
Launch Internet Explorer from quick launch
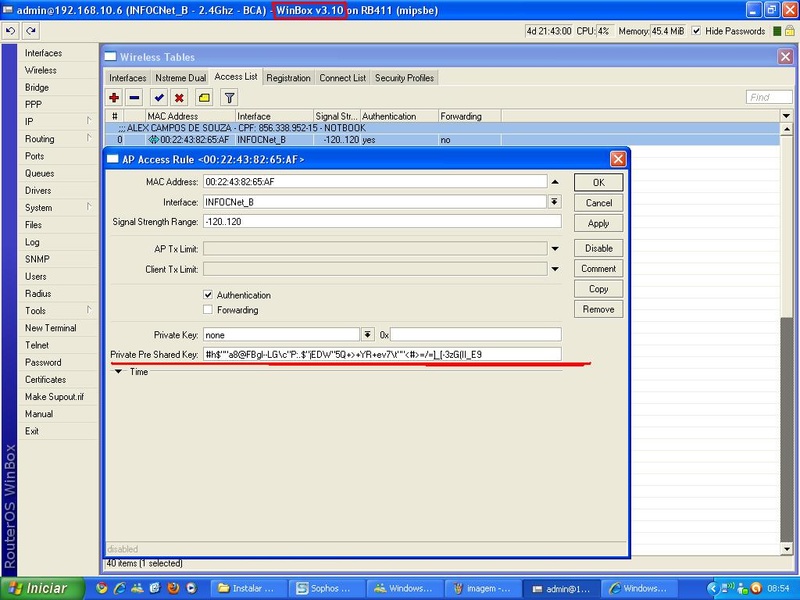(119, 588)
